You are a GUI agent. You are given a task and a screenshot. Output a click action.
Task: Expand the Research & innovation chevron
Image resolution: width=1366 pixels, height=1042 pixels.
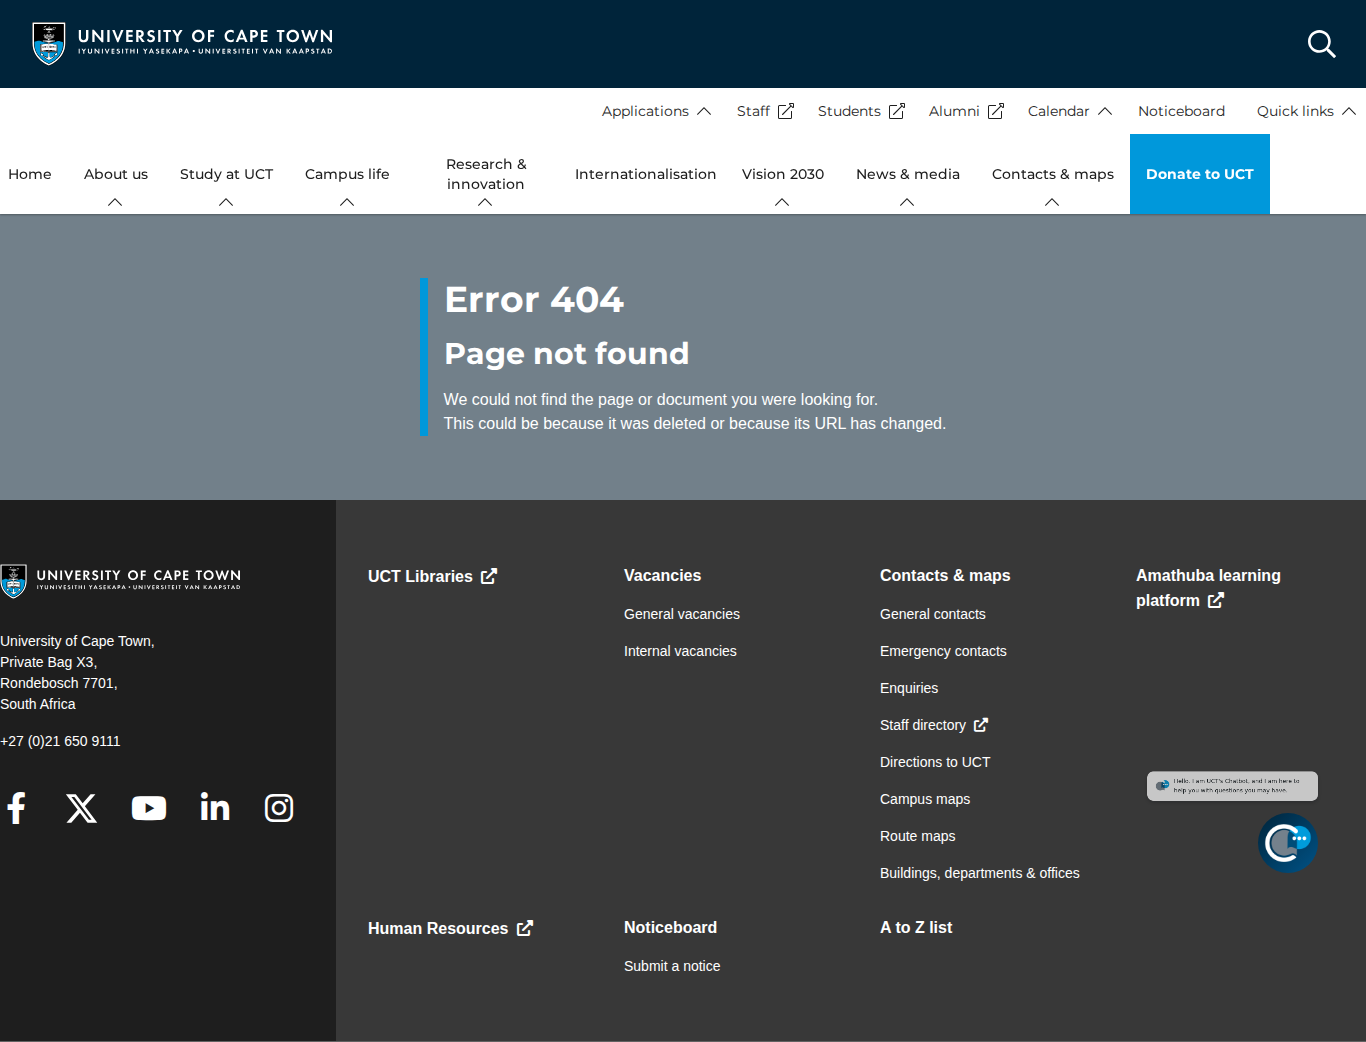click(485, 202)
